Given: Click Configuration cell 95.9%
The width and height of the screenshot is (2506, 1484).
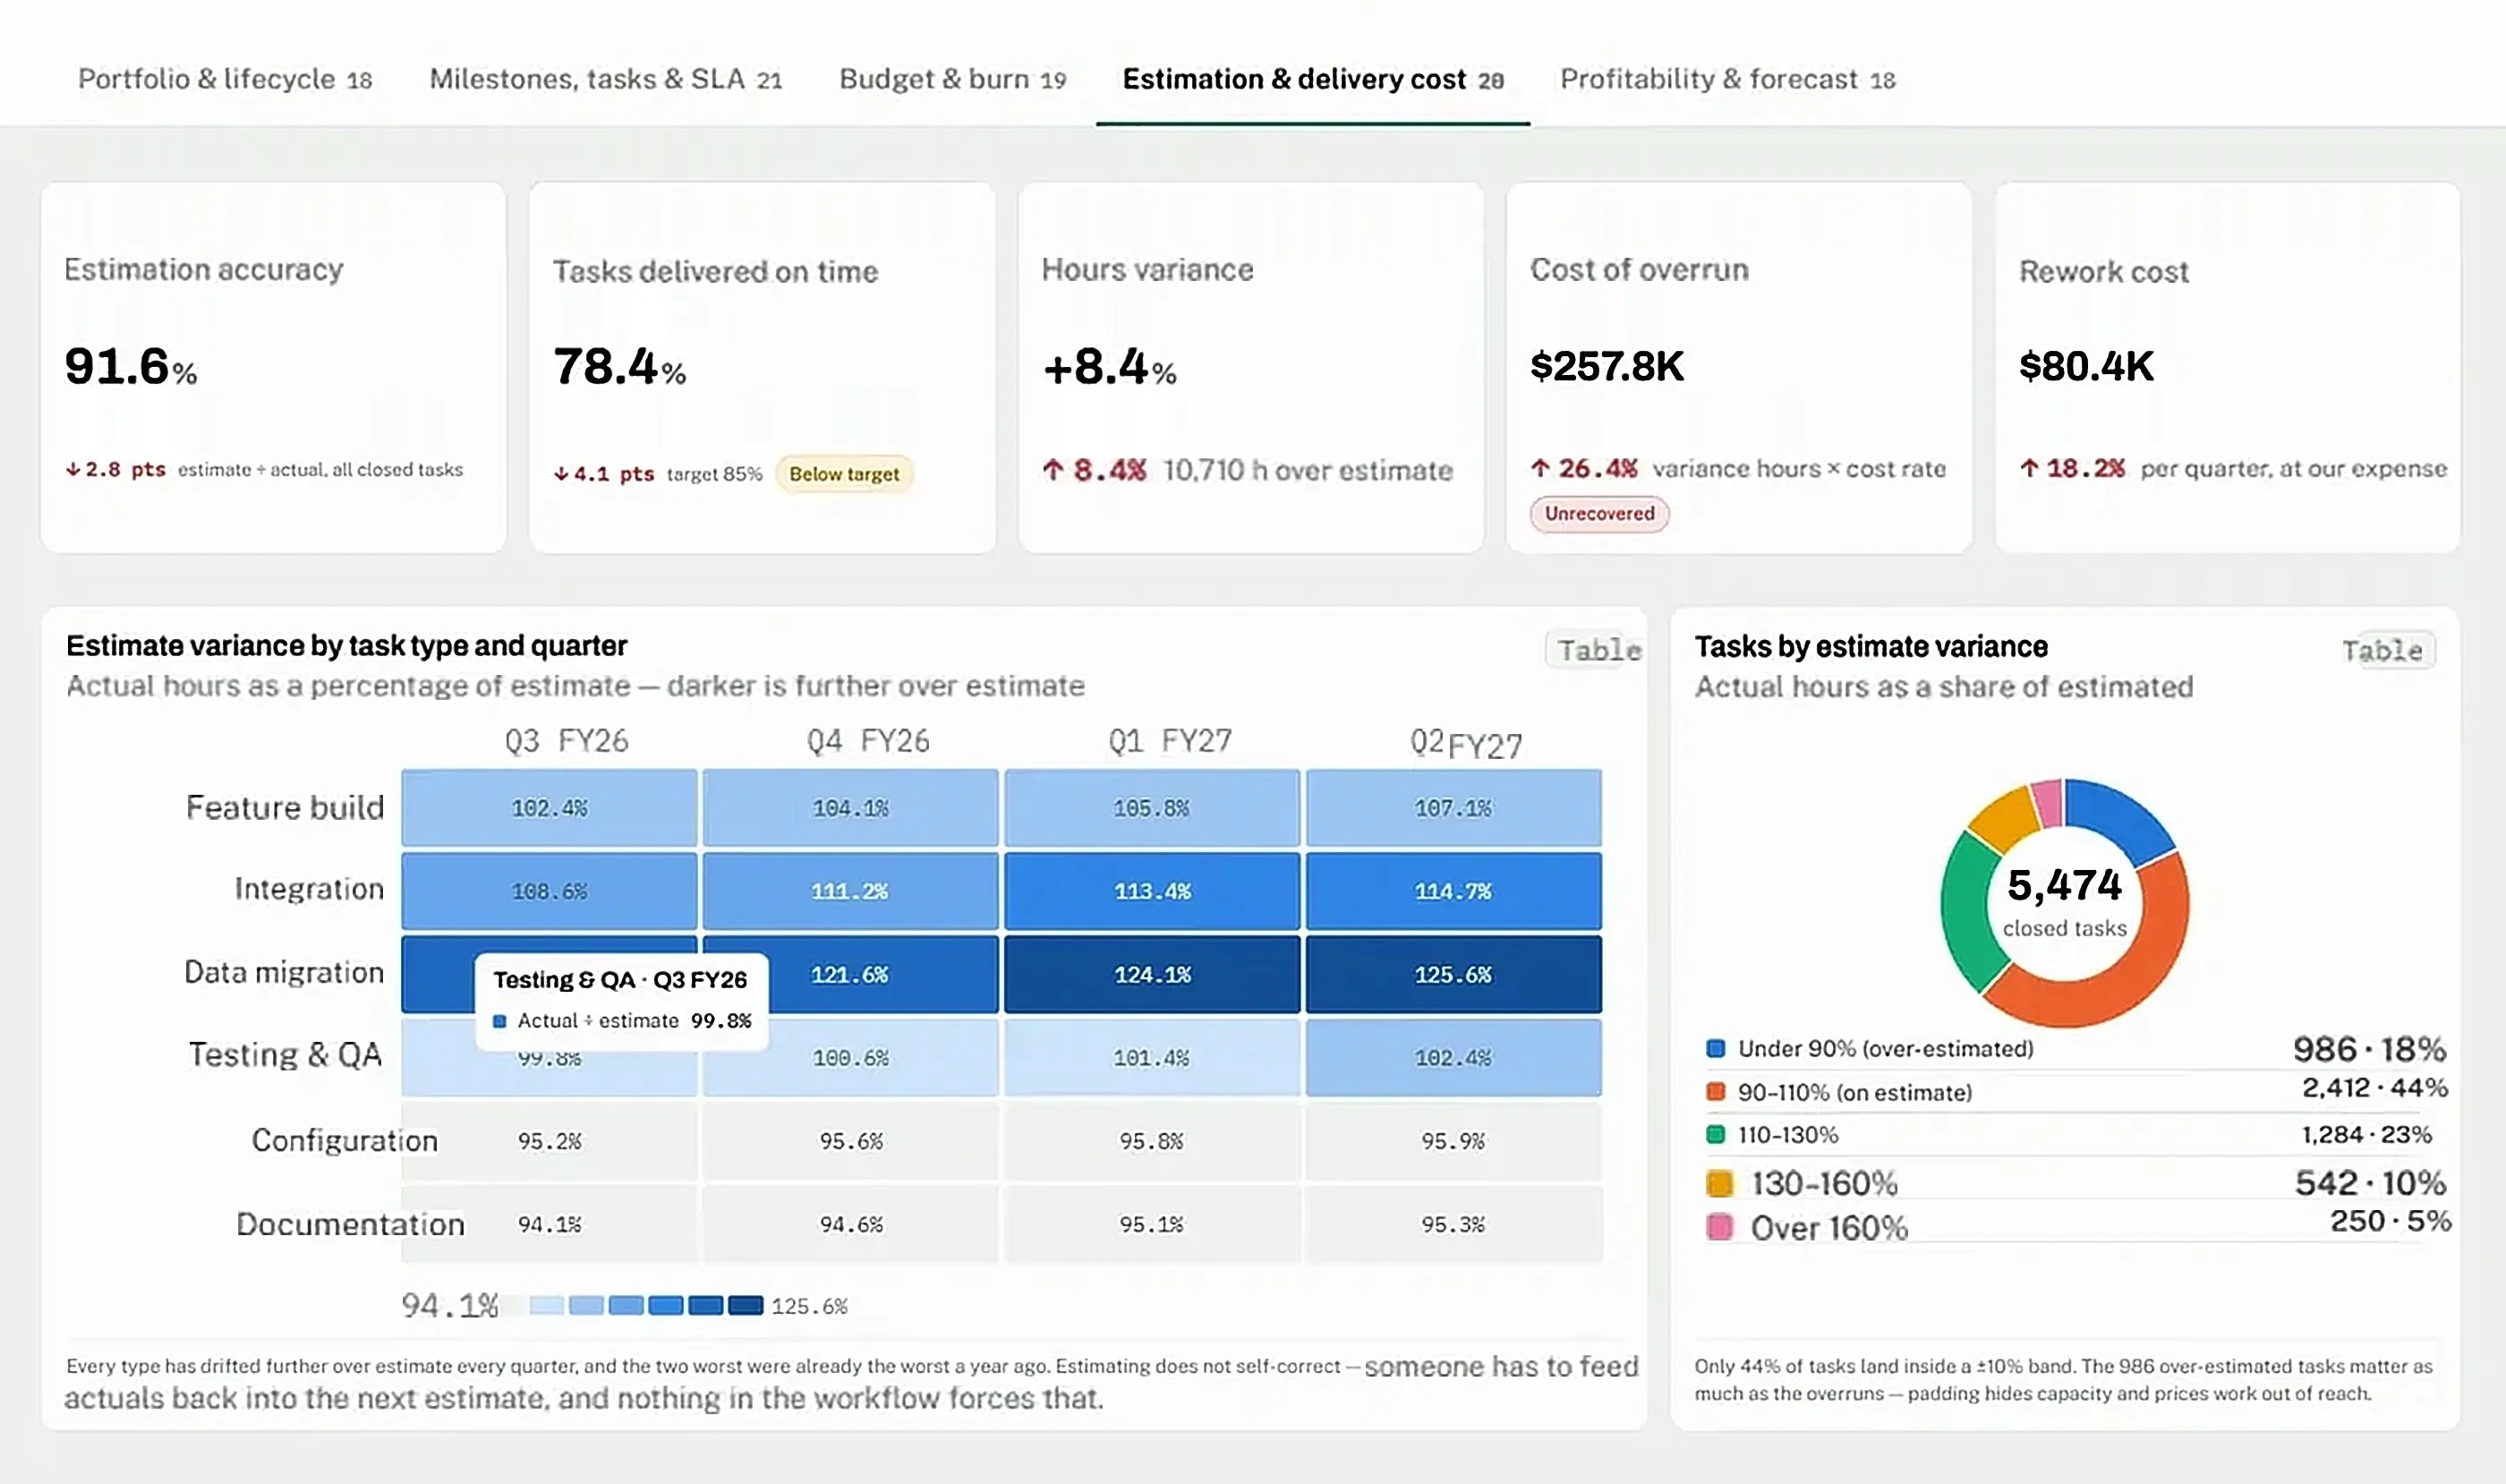Looking at the screenshot, I should point(1453,1141).
